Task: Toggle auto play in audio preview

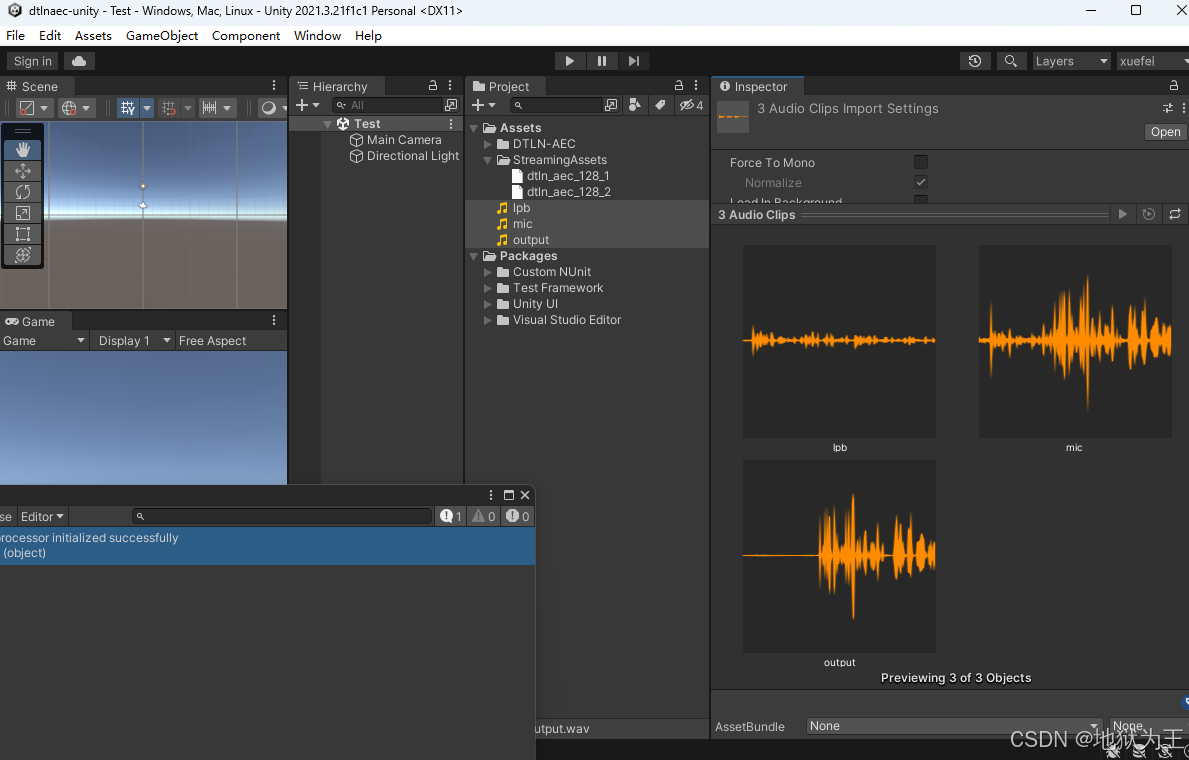Action: pos(1149,215)
